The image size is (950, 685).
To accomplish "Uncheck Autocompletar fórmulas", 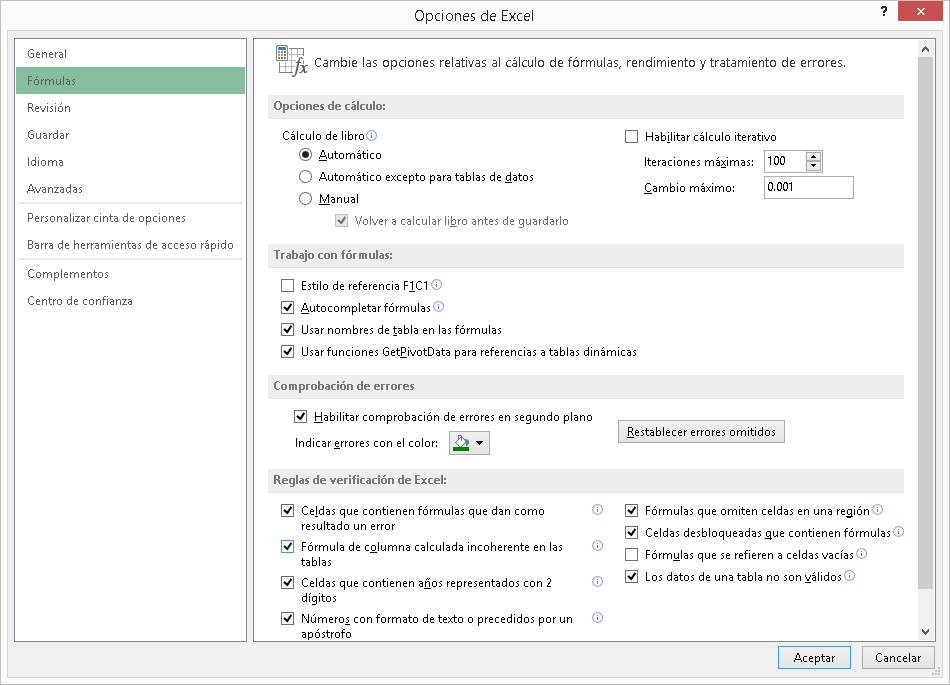I will click(x=287, y=308).
